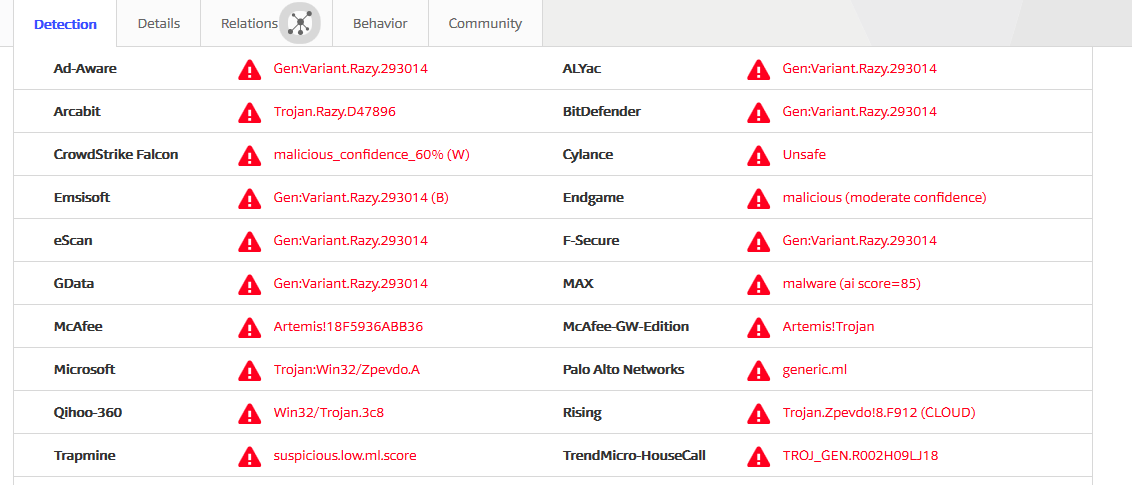Switch to the Details tab

[x=159, y=23]
